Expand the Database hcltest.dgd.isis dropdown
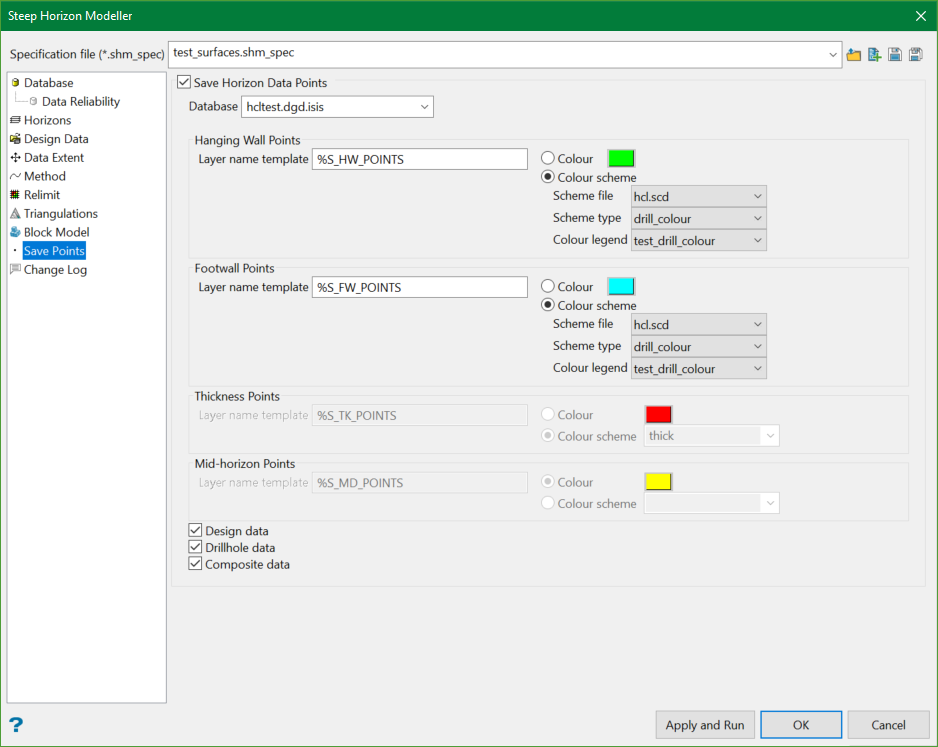The image size is (938, 747). coord(337,106)
